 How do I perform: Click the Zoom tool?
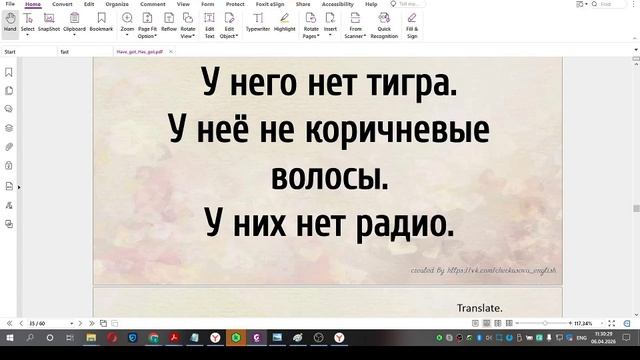coord(127,23)
